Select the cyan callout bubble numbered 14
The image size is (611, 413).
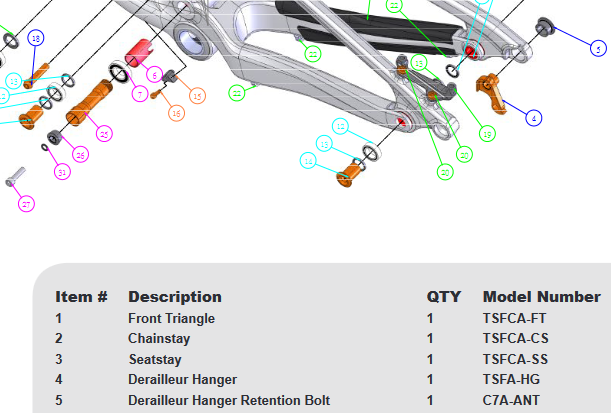pyautogui.click(x=309, y=160)
